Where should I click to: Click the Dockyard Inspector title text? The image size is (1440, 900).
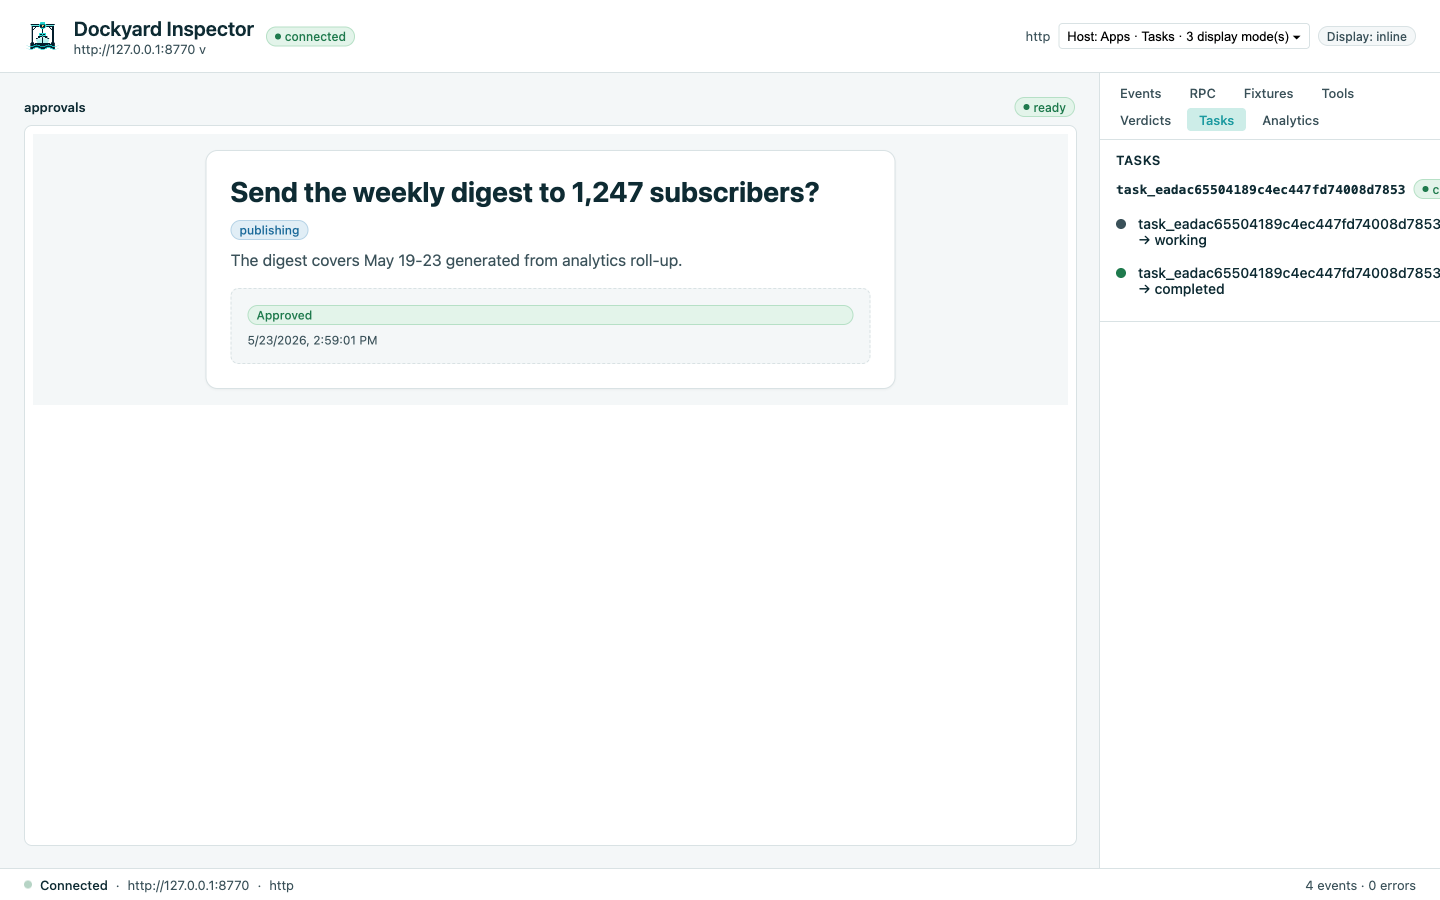coord(164,29)
